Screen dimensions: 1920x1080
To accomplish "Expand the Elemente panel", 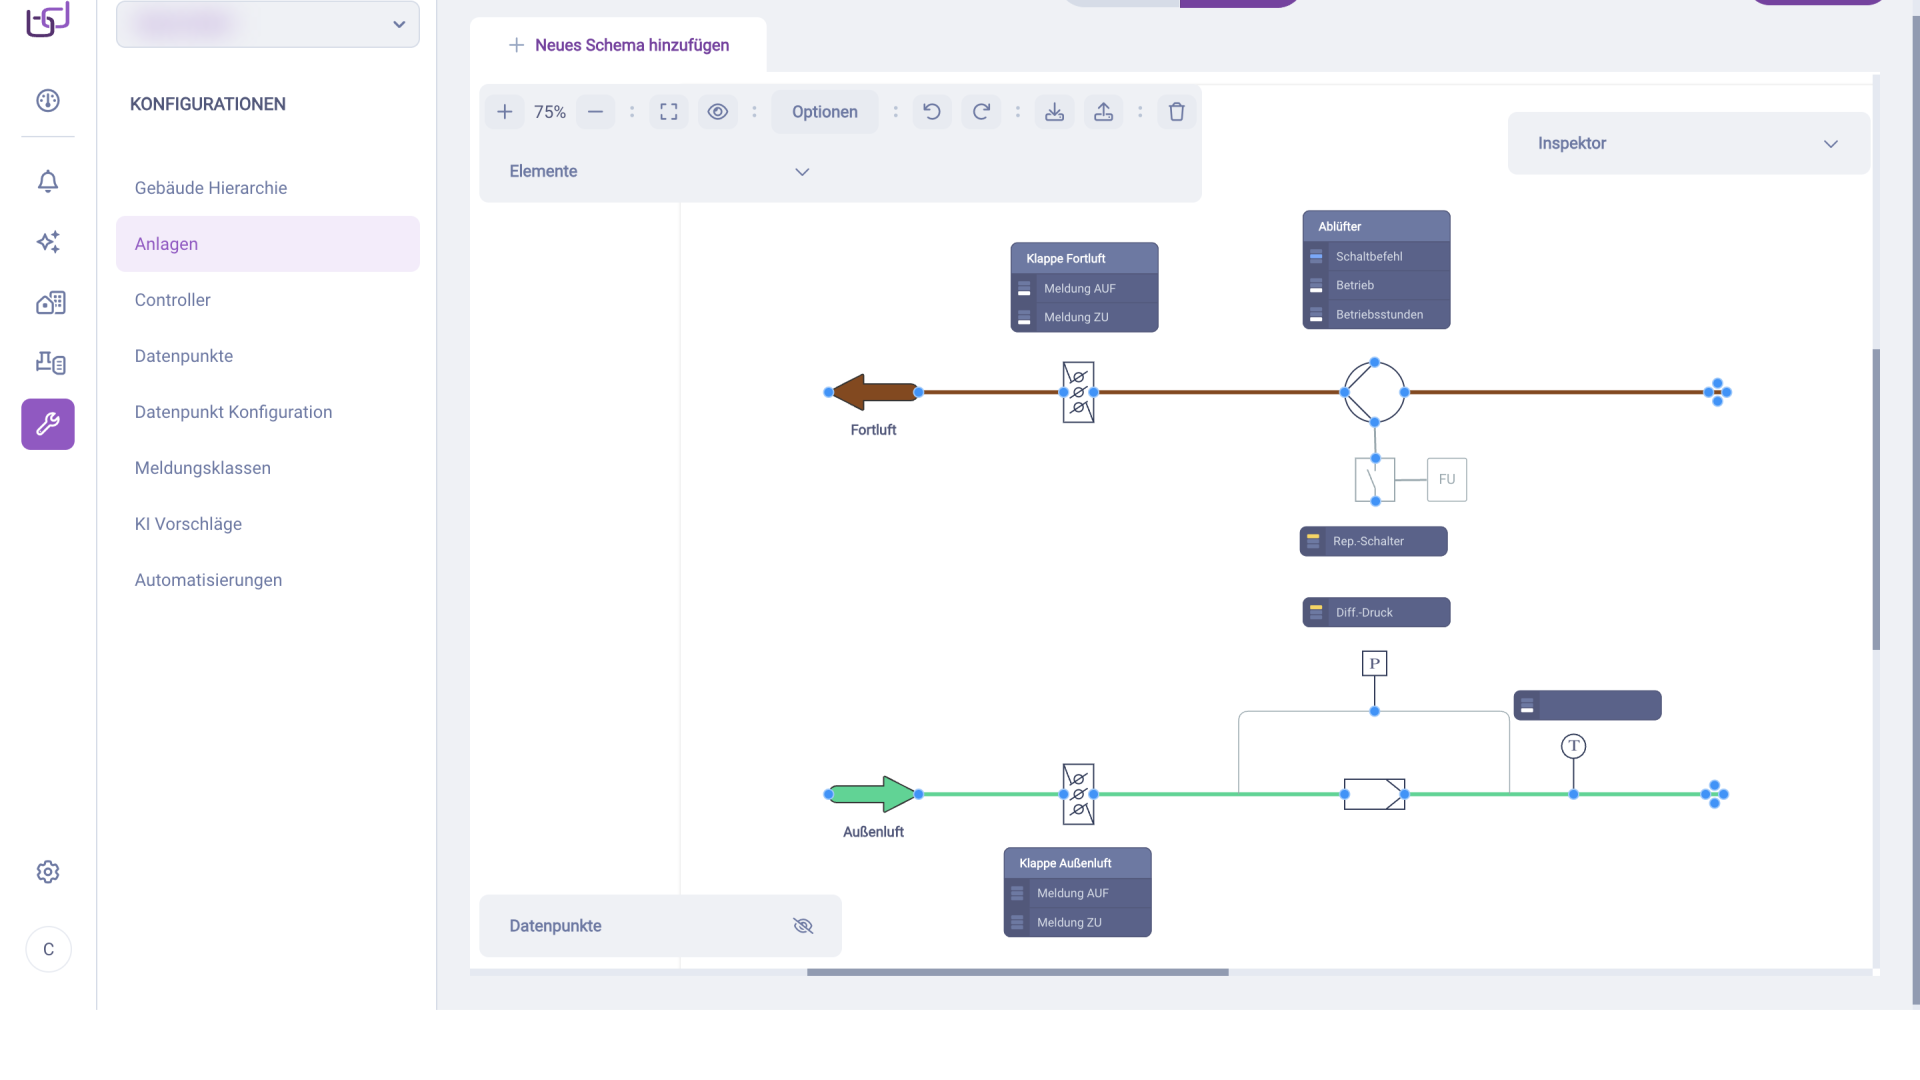I will [801, 172].
